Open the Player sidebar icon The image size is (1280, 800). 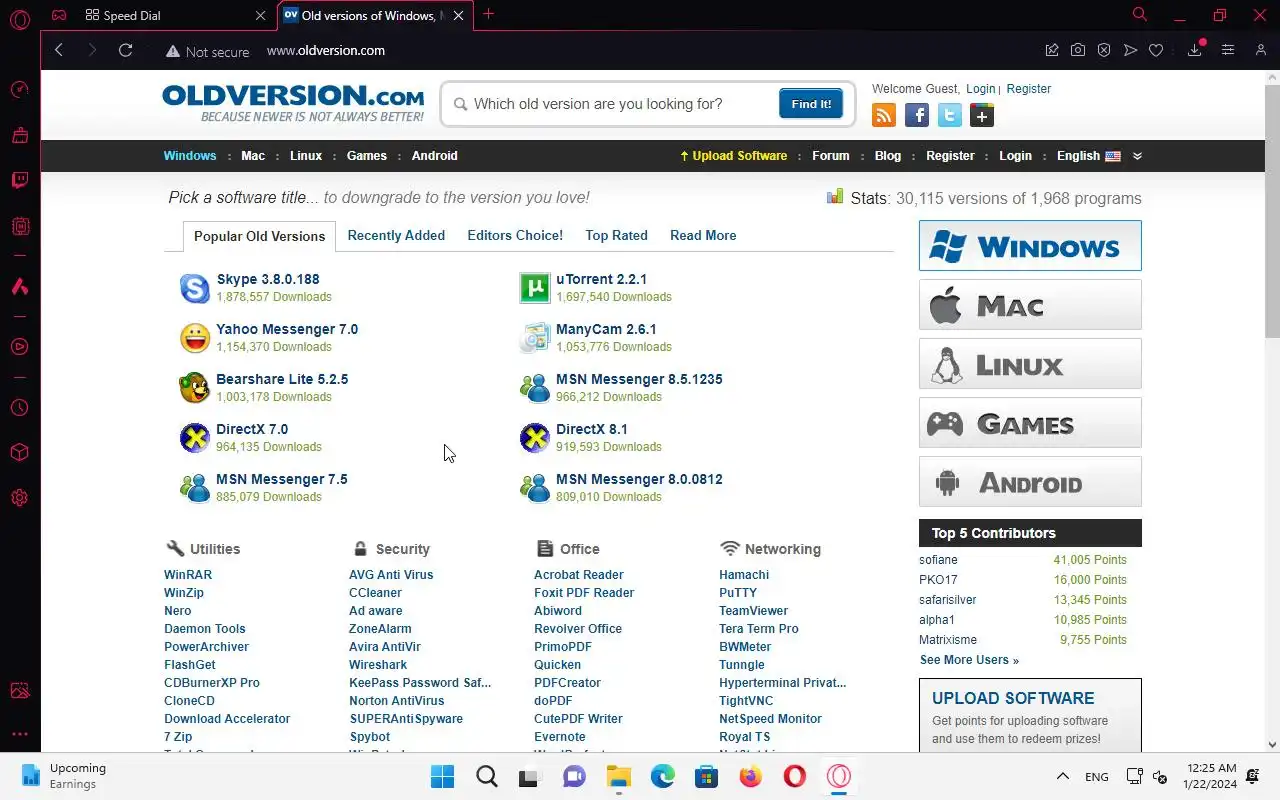point(20,347)
